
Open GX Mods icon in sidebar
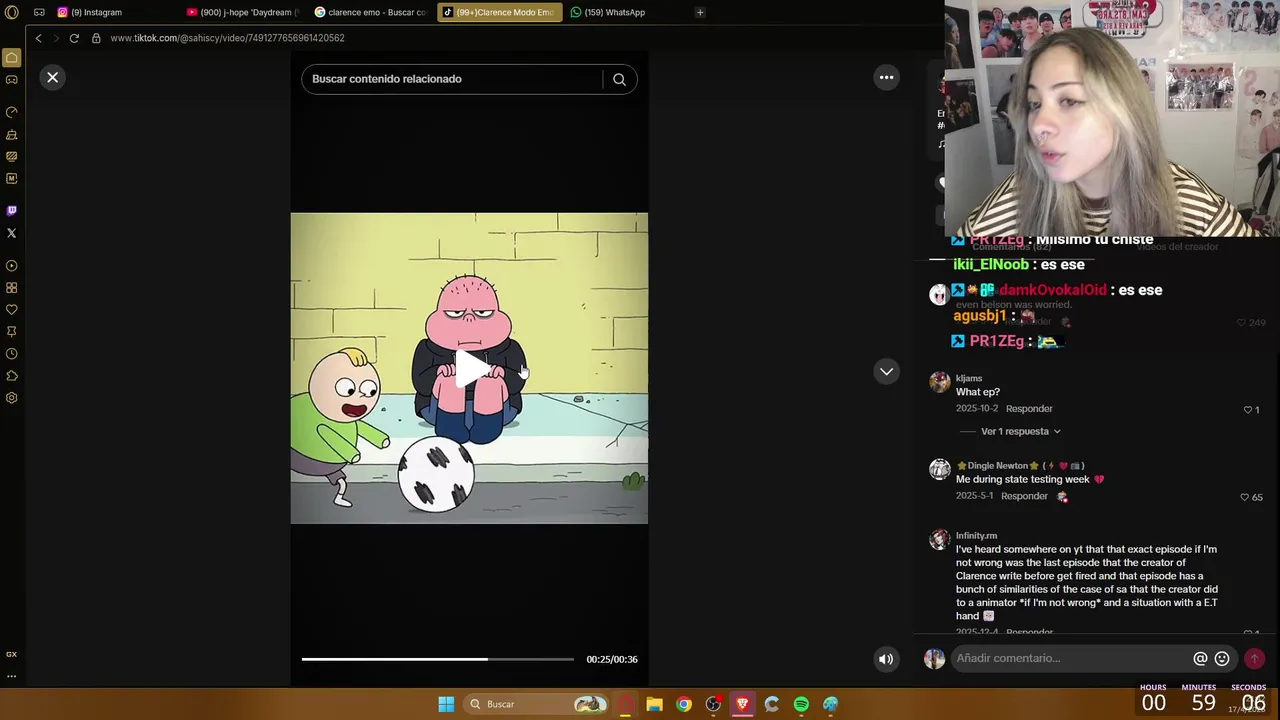[11, 156]
